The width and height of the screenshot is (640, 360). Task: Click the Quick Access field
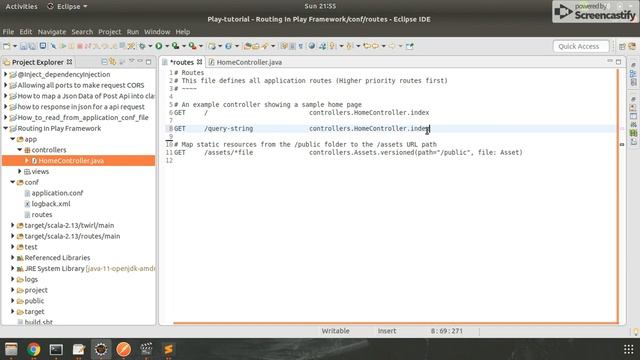click(581, 47)
